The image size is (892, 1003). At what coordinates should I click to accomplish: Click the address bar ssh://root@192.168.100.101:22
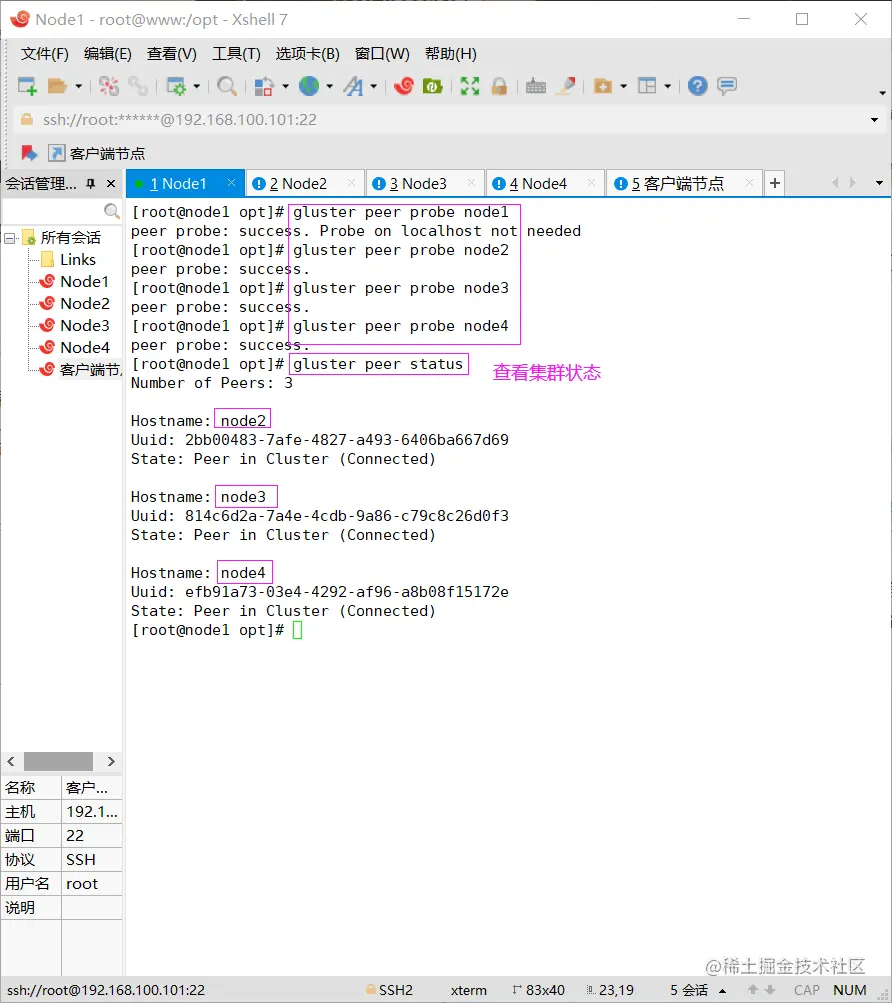pyautogui.click(x=442, y=120)
